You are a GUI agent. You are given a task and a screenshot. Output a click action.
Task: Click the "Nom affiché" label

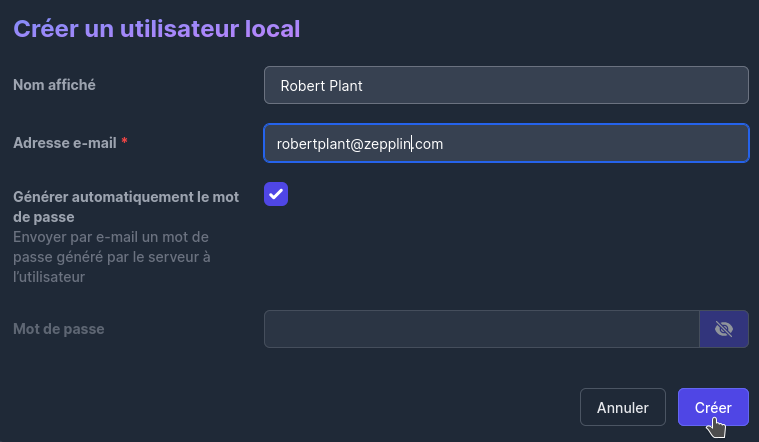pyautogui.click(x=54, y=85)
